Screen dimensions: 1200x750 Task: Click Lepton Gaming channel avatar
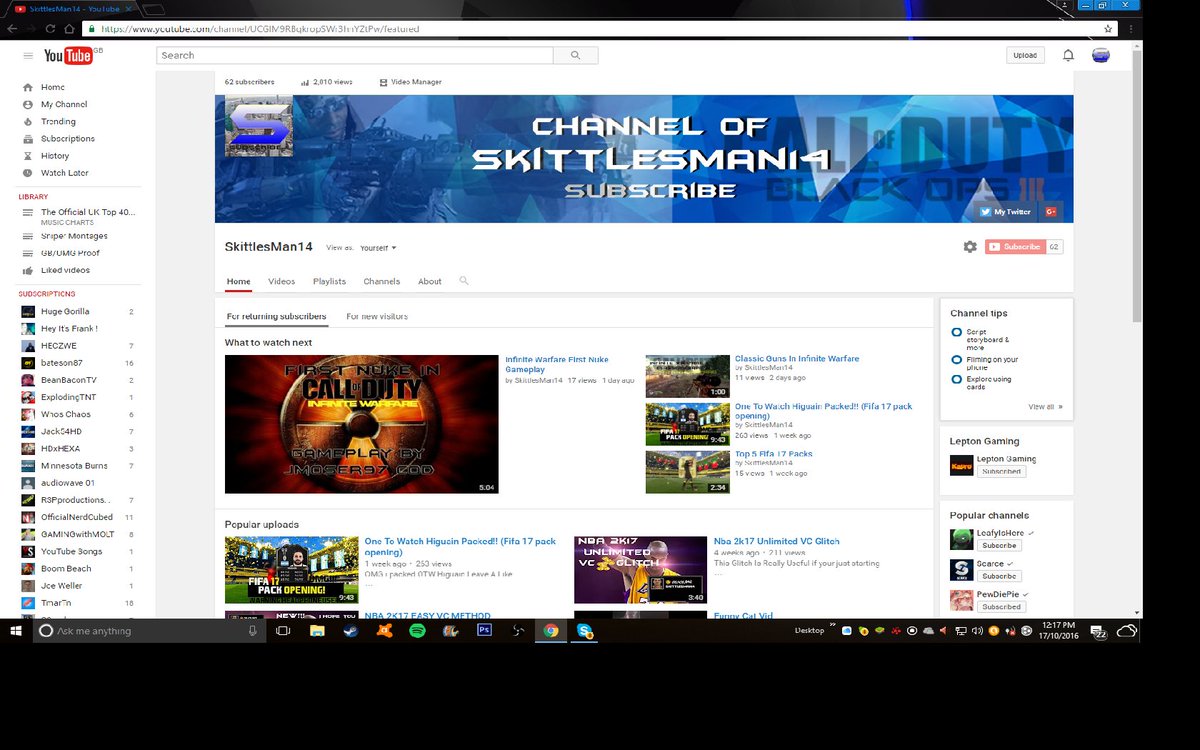(960, 465)
